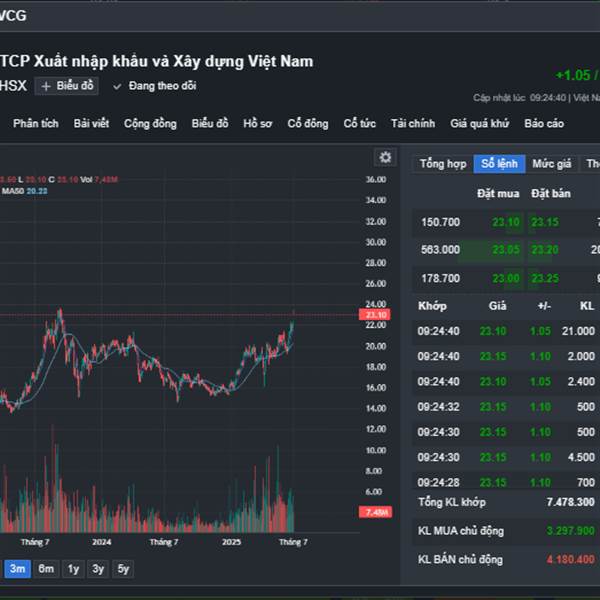
Task: Select the 3m chart range
Action: pos(17,569)
